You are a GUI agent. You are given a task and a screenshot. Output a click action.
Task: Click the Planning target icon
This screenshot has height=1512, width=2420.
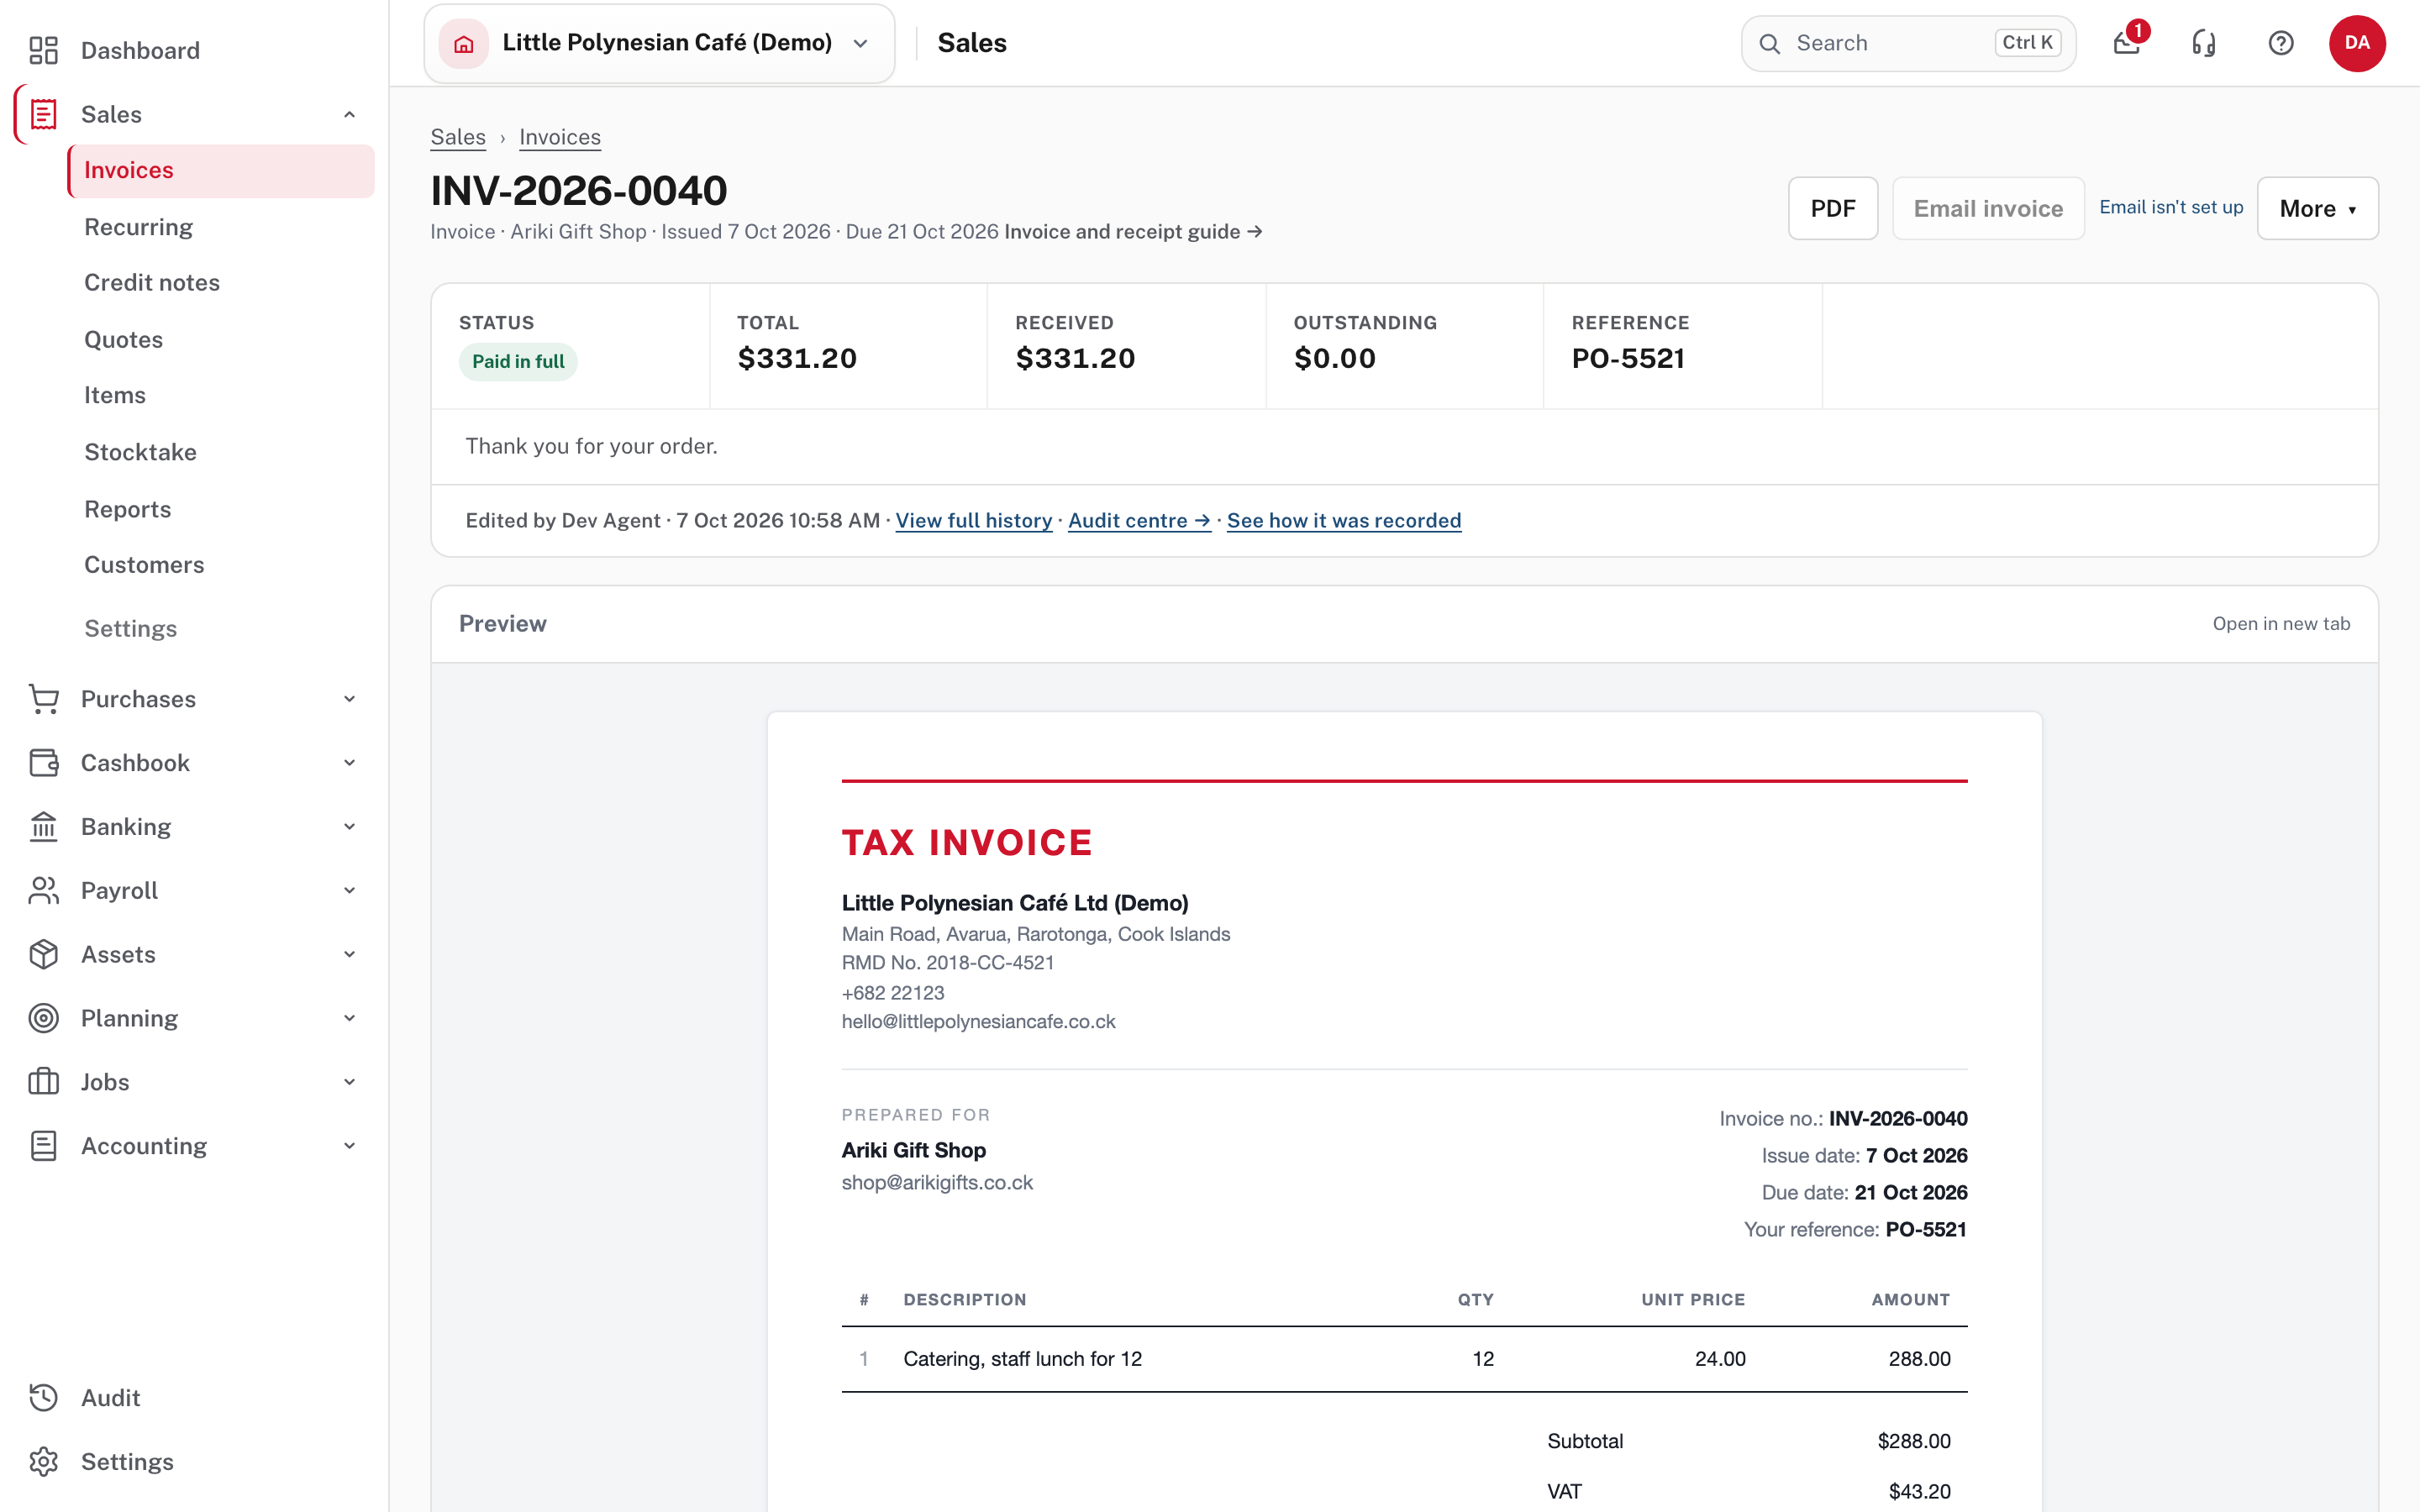[x=43, y=1018]
